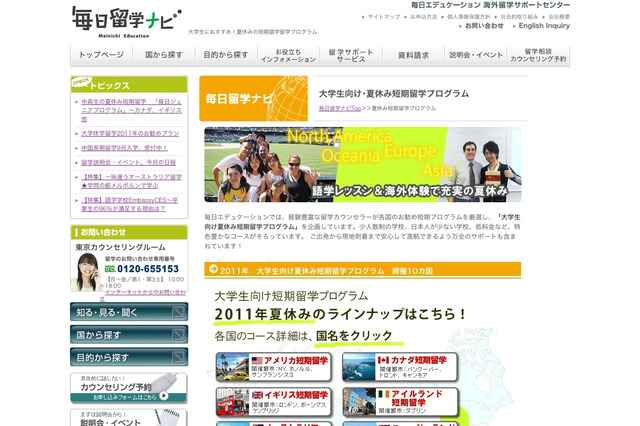The height and width of the screenshot is (426, 640).
Task: Open topic 大学休学留学2011年のお勧めプラン
Action: pyautogui.click(x=130, y=133)
